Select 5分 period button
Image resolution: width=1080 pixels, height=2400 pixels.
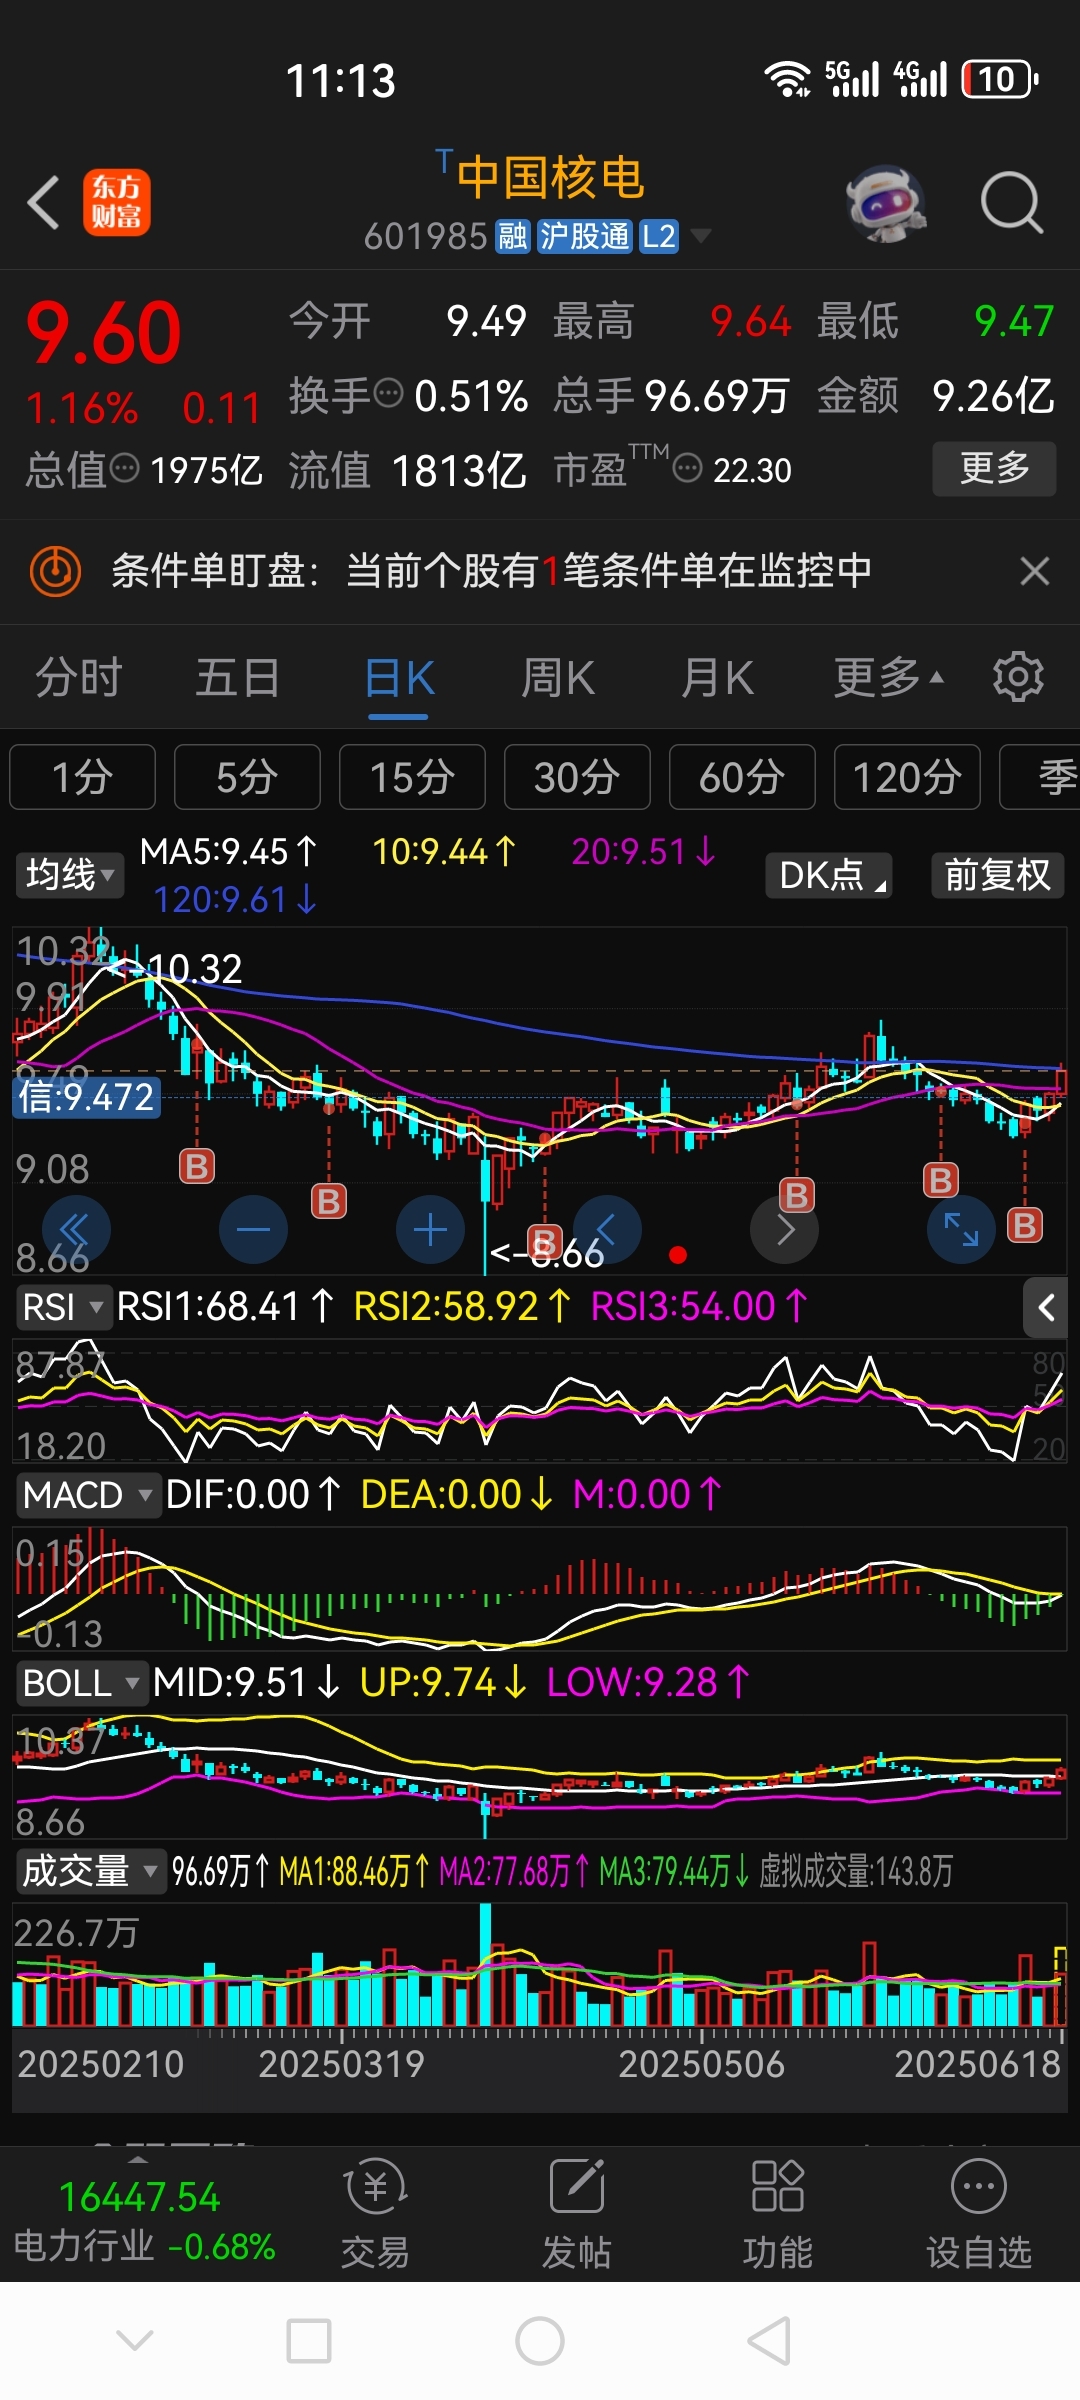[247, 777]
